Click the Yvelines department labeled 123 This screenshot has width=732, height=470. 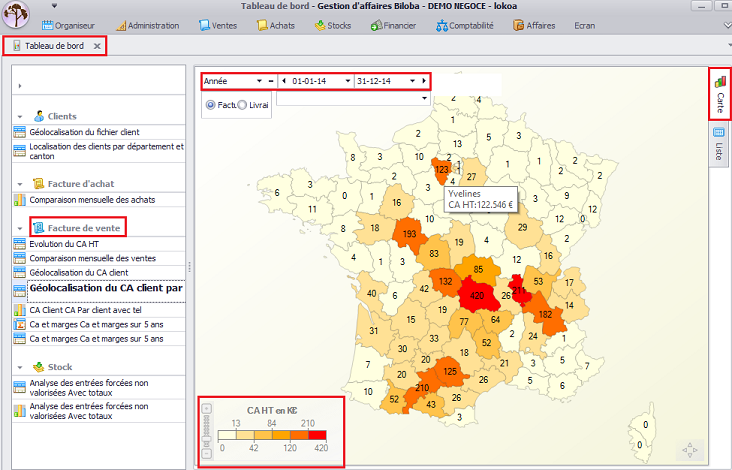(441, 169)
